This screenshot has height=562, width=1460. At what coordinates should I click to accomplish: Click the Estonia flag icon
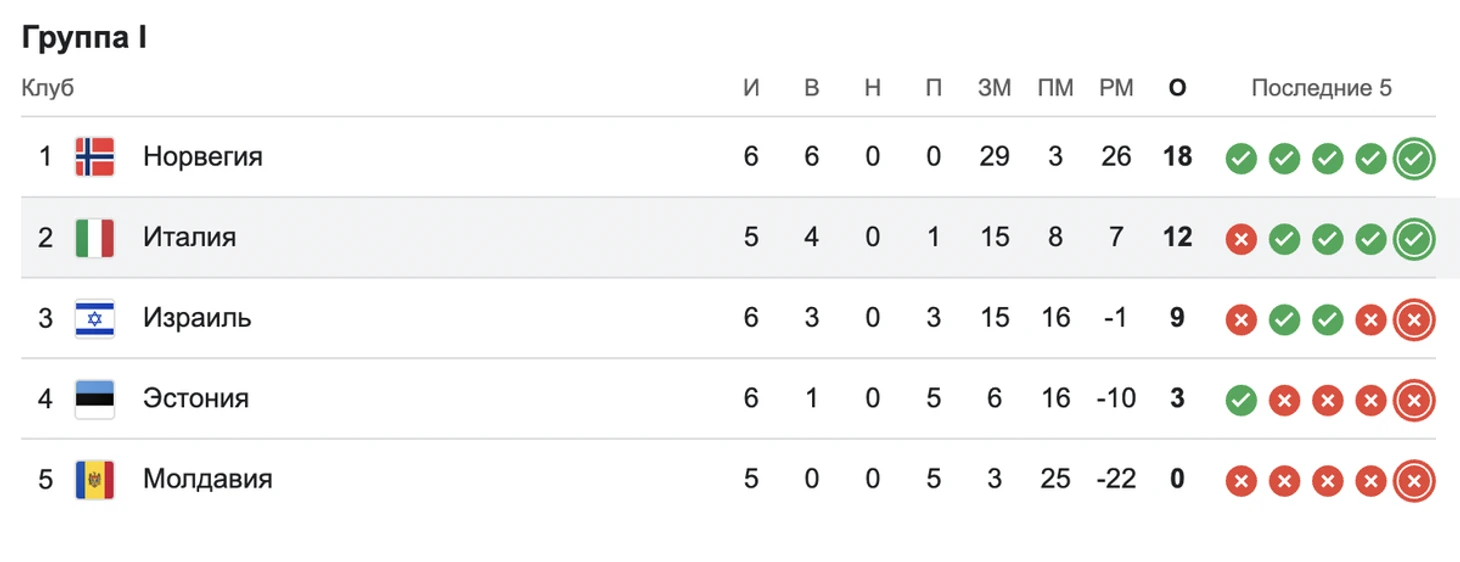point(95,399)
